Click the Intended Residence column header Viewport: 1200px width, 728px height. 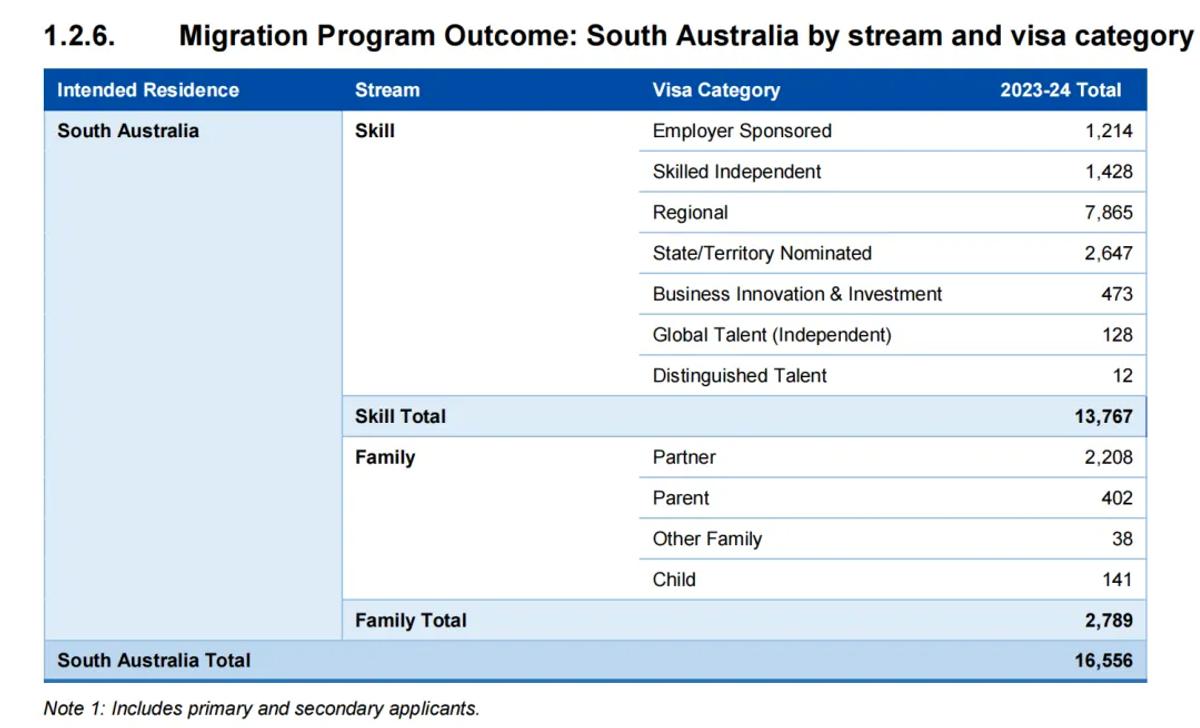click(148, 90)
